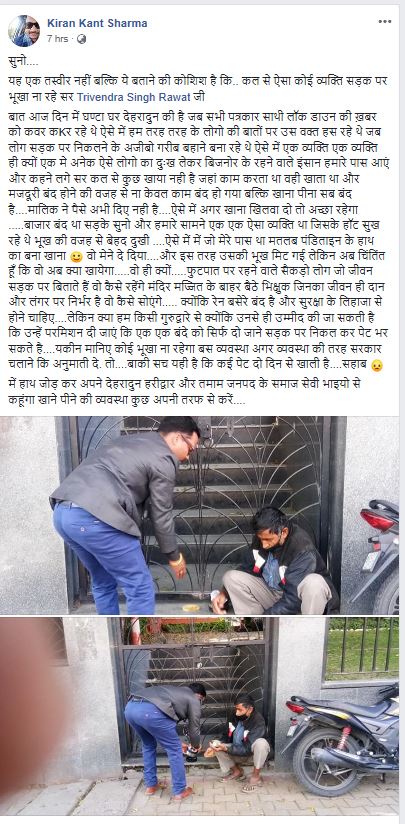Open the upper photo of the post

[202, 515]
